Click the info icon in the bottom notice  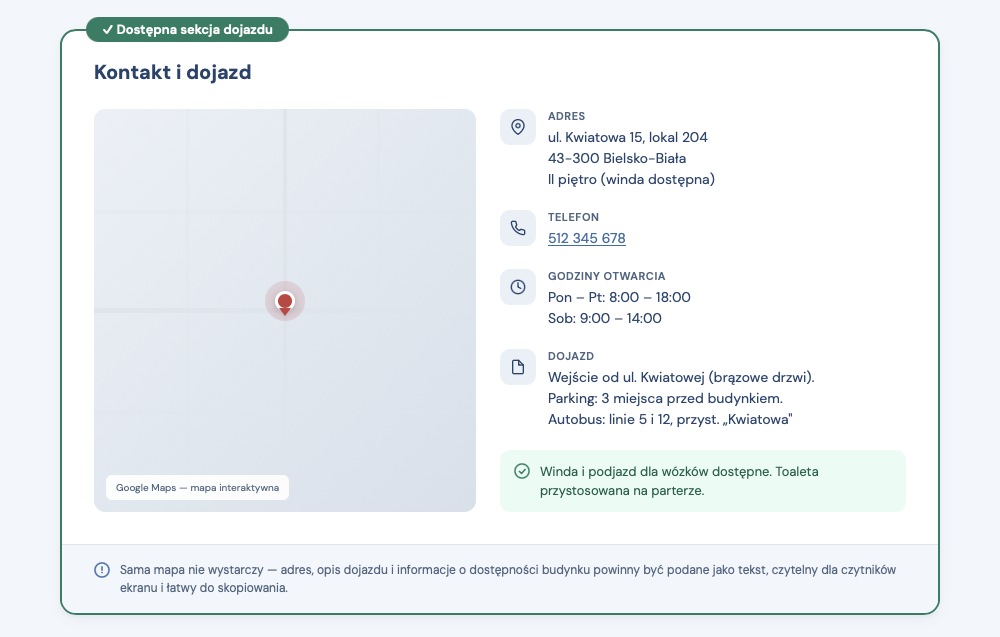tap(100, 569)
